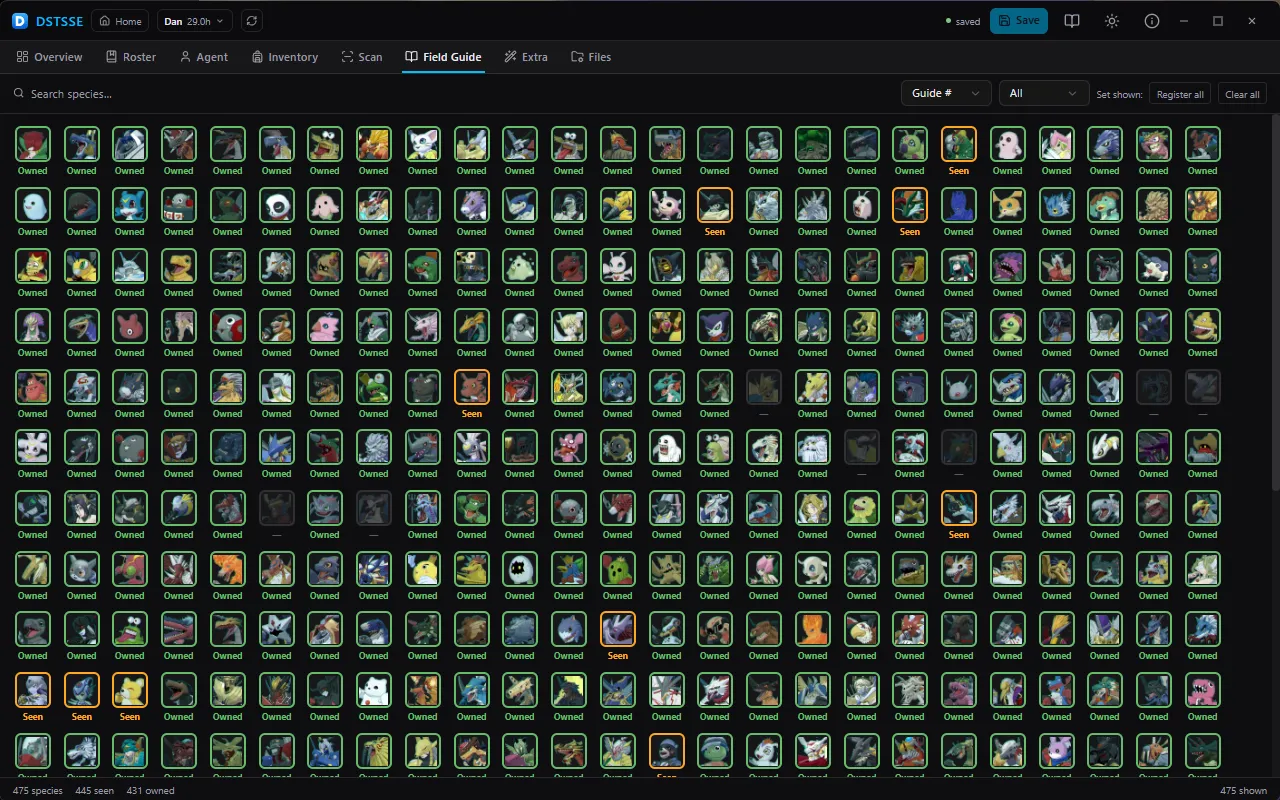Select the Seen yellow bear thumbnail

pos(129,690)
